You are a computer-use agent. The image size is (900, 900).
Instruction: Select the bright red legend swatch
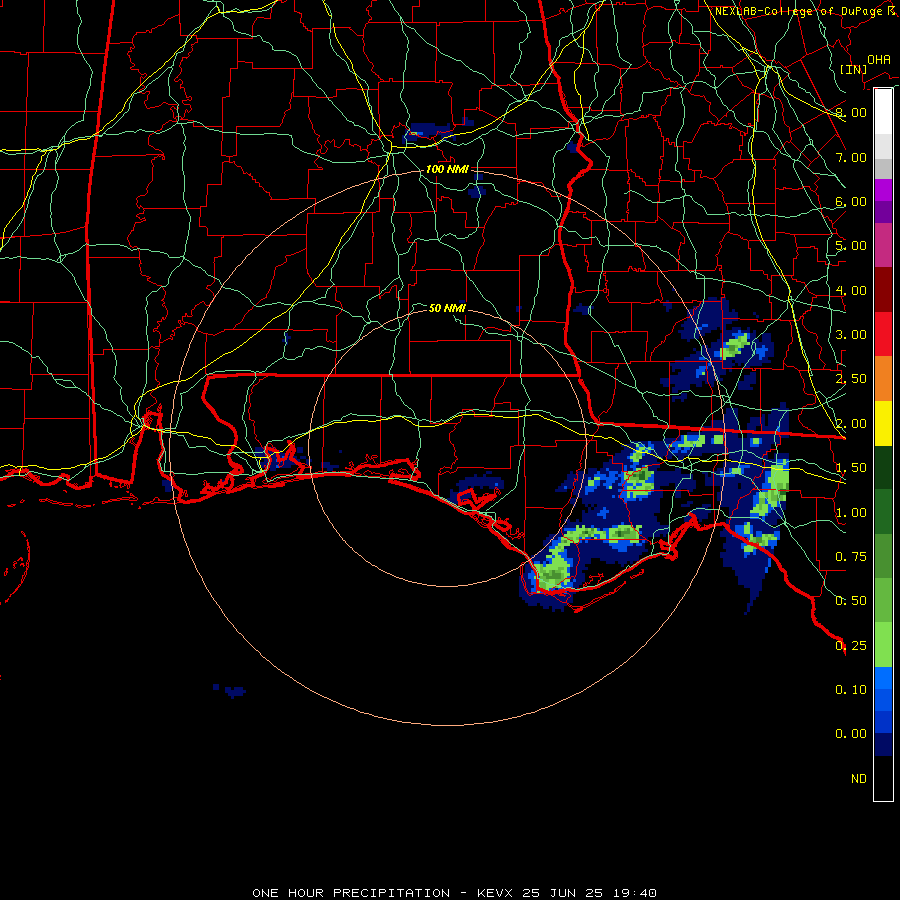coord(883,334)
